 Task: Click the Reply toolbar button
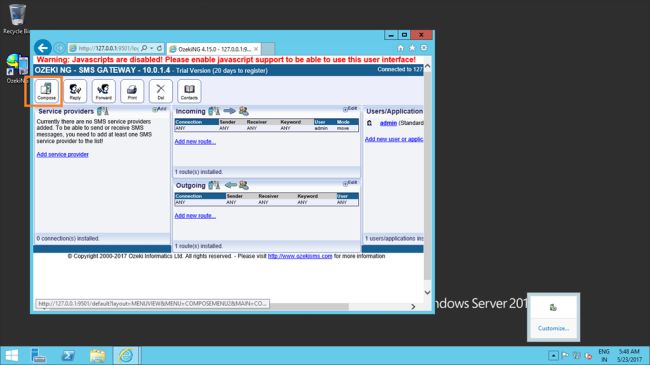[75, 91]
